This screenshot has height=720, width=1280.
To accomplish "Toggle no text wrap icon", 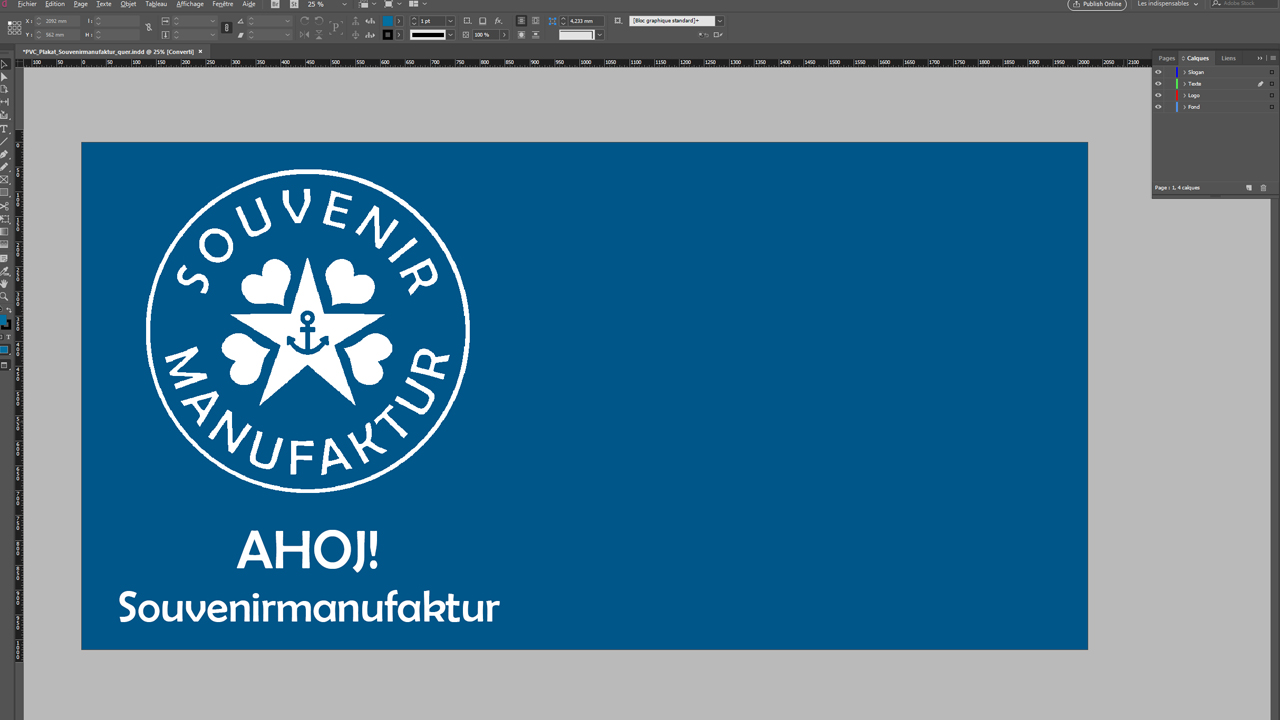I will (x=521, y=21).
